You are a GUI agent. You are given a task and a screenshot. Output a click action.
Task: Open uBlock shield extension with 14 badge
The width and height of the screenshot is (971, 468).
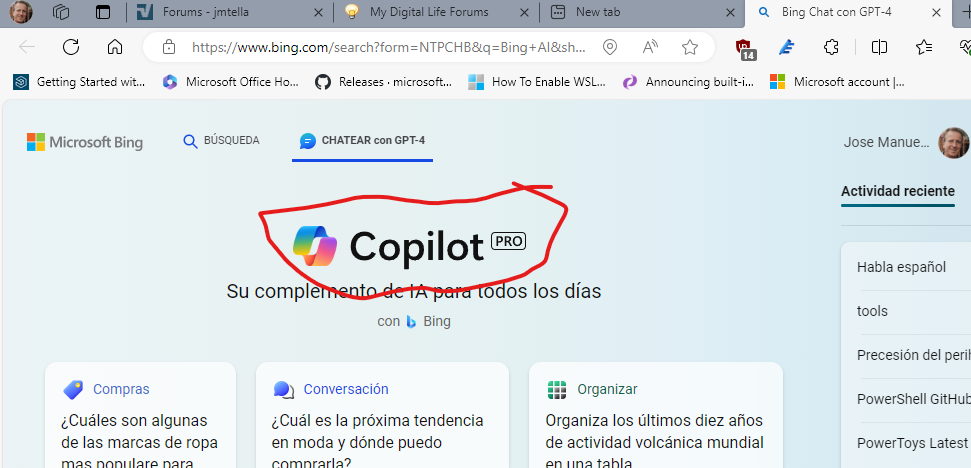tap(745, 49)
